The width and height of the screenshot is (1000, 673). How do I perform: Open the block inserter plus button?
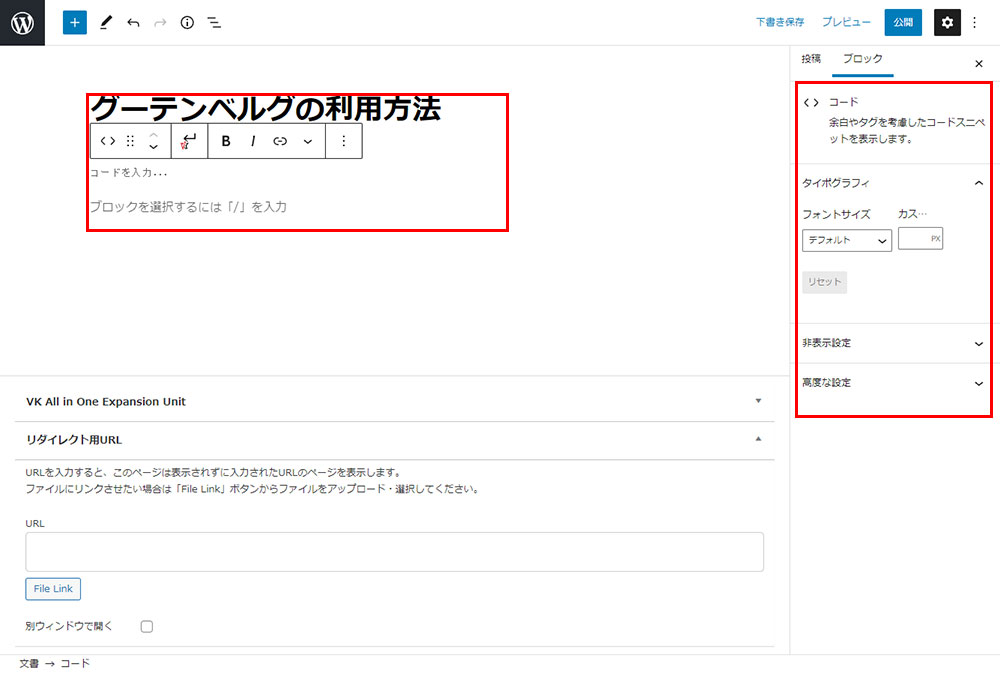click(x=75, y=22)
